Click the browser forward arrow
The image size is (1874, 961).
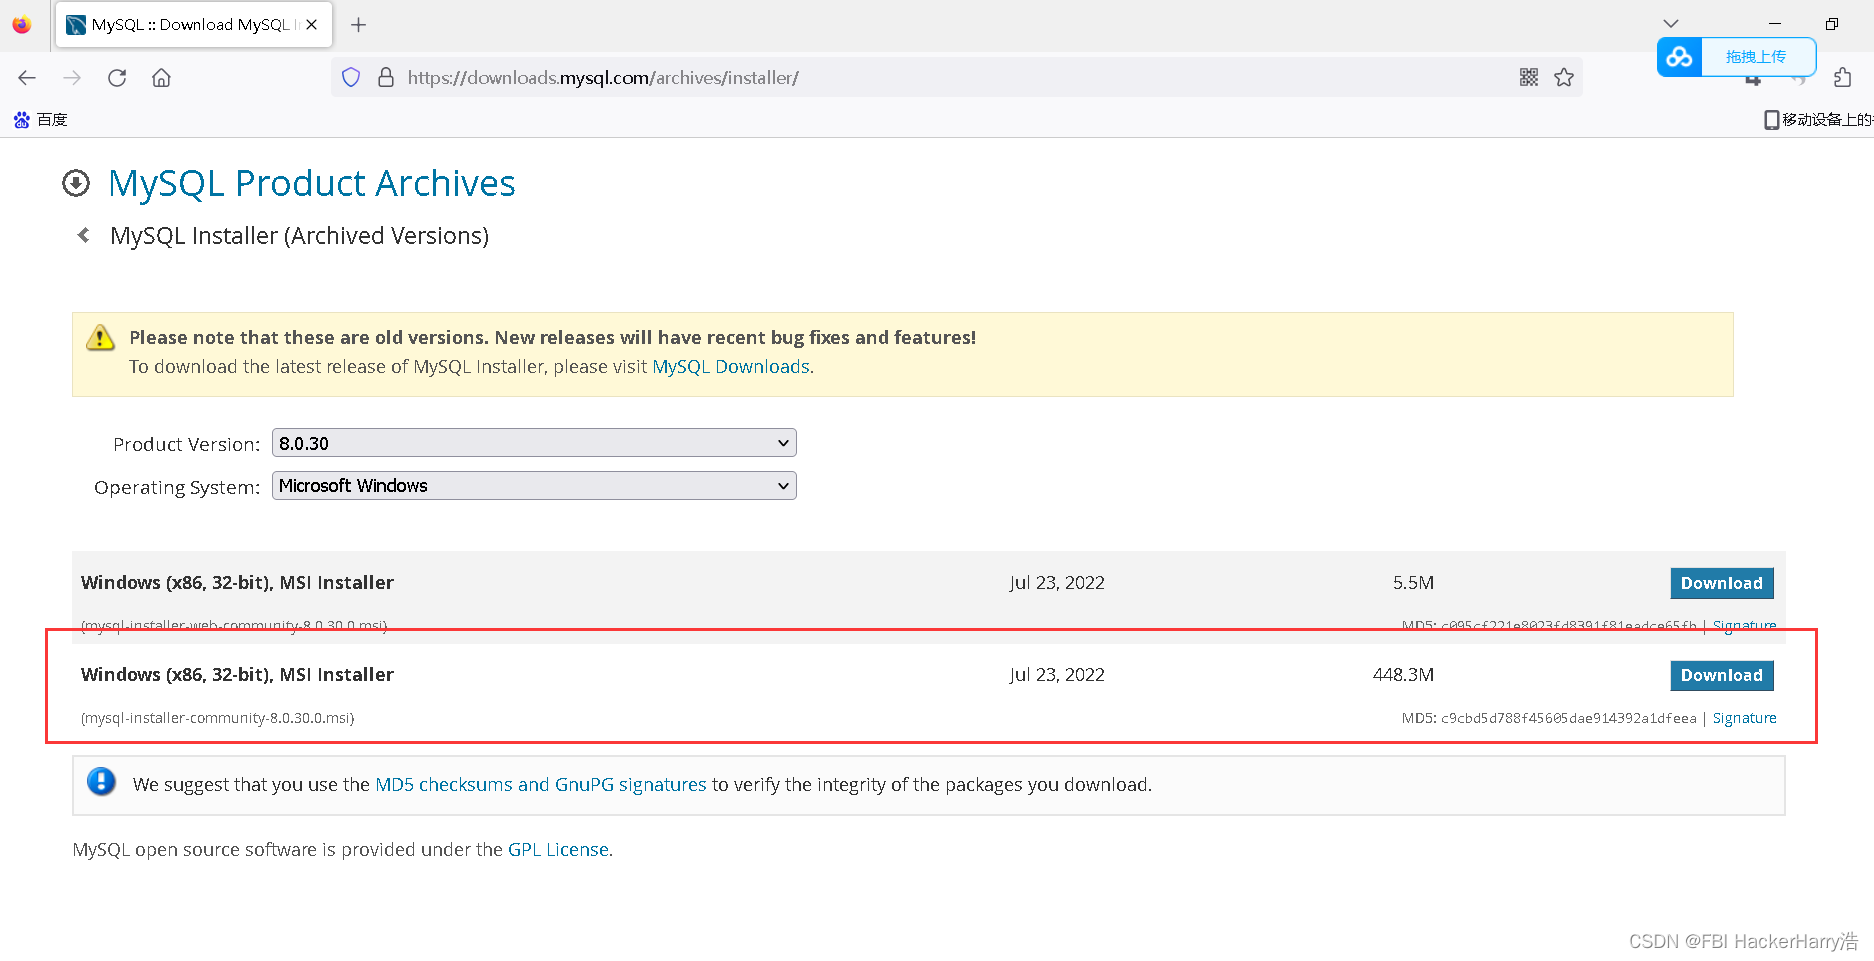(72, 78)
